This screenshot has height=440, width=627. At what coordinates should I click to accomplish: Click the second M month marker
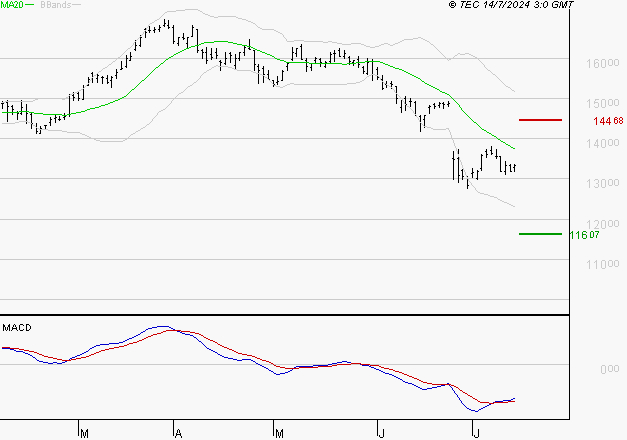279,433
